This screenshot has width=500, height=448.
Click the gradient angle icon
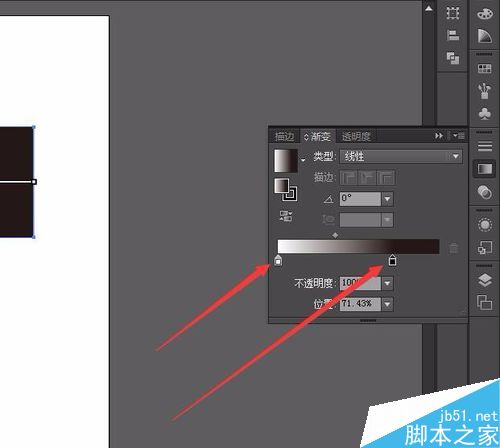[x=328, y=199]
